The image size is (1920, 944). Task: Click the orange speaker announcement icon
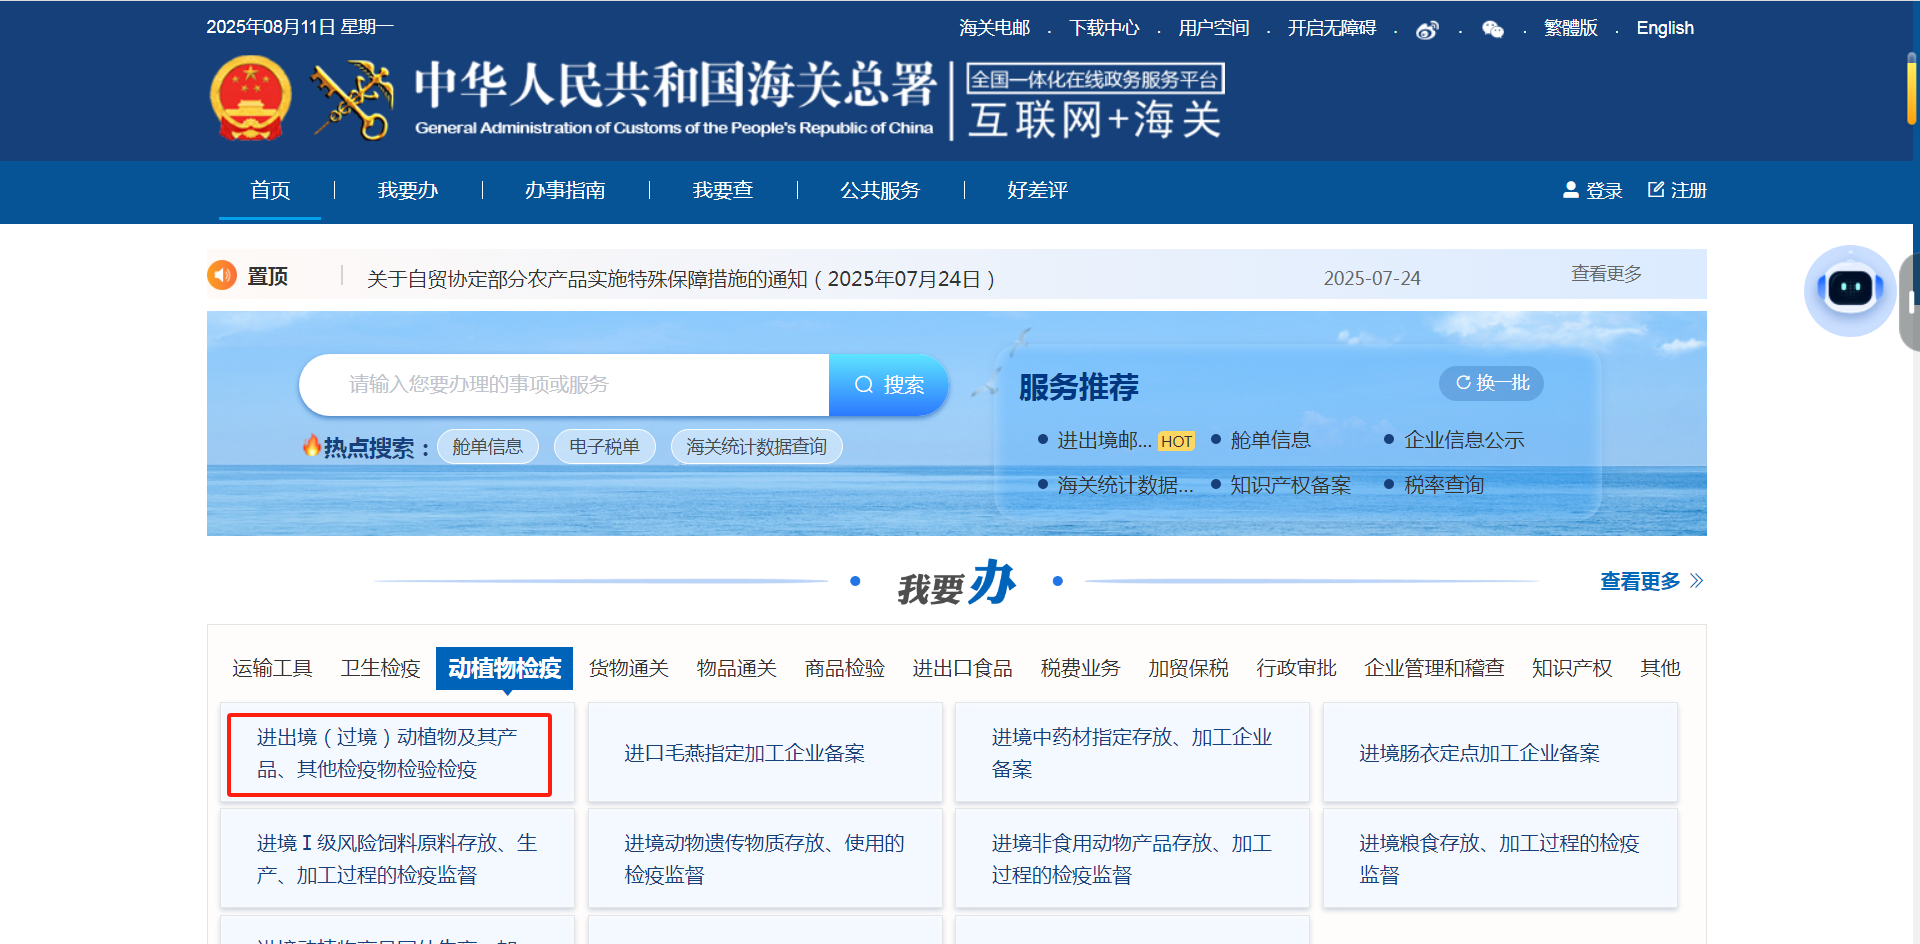click(221, 275)
